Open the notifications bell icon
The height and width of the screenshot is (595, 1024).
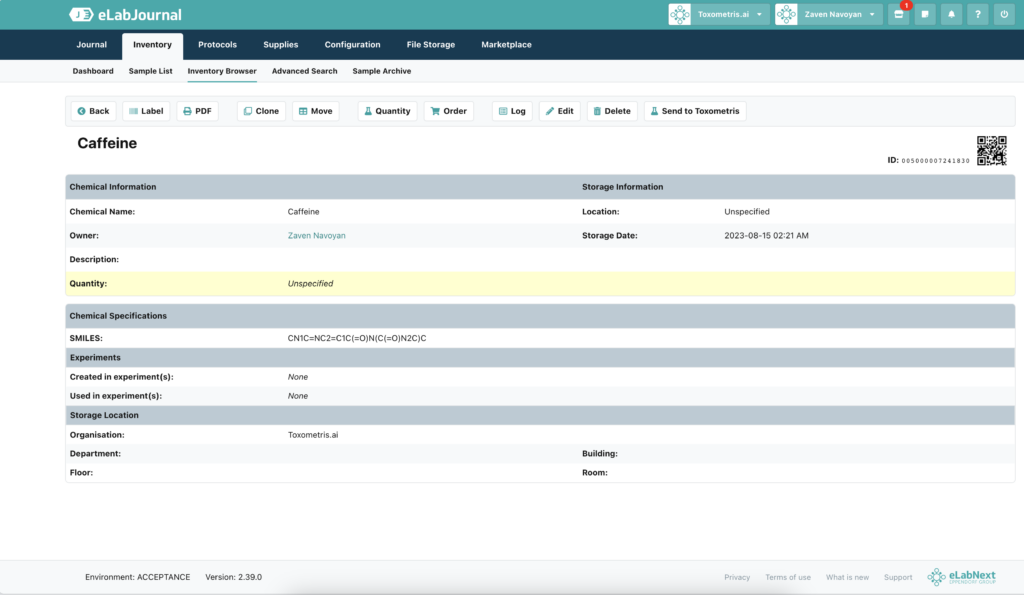click(x=951, y=14)
